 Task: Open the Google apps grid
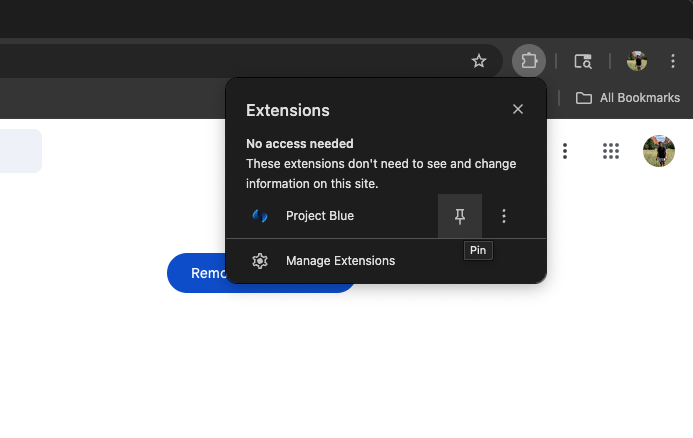[x=611, y=151]
